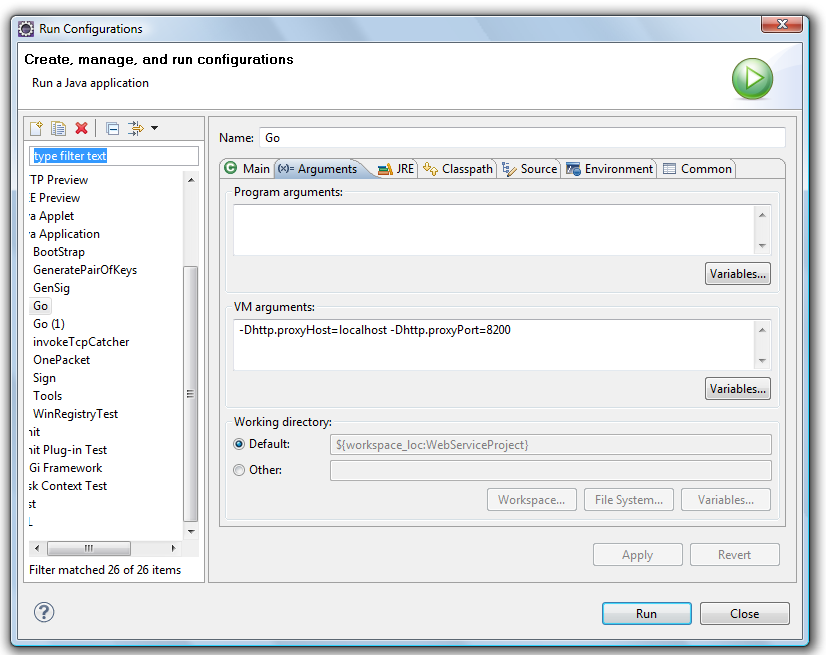The width and height of the screenshot is (826, 655).
Task: Switch to the Environment tab
Action: click(x=609, y=169)
